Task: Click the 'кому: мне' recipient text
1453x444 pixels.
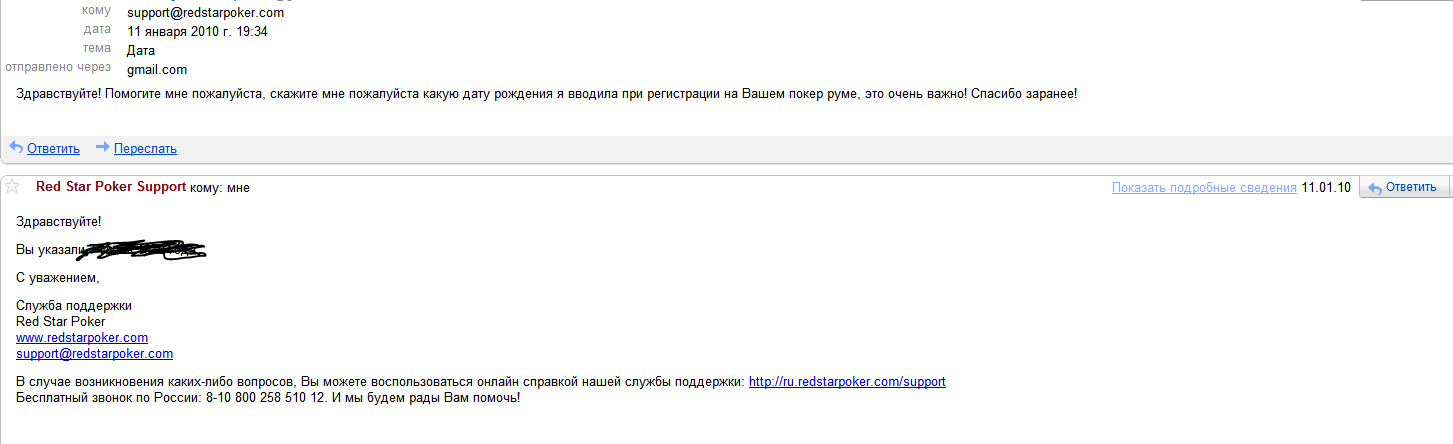Action: (x=220, y=188)
